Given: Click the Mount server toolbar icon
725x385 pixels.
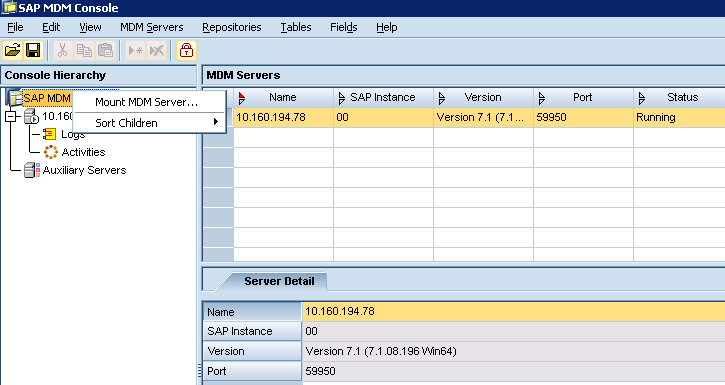Looking at the screenshot, I should (x=135, y=50).
